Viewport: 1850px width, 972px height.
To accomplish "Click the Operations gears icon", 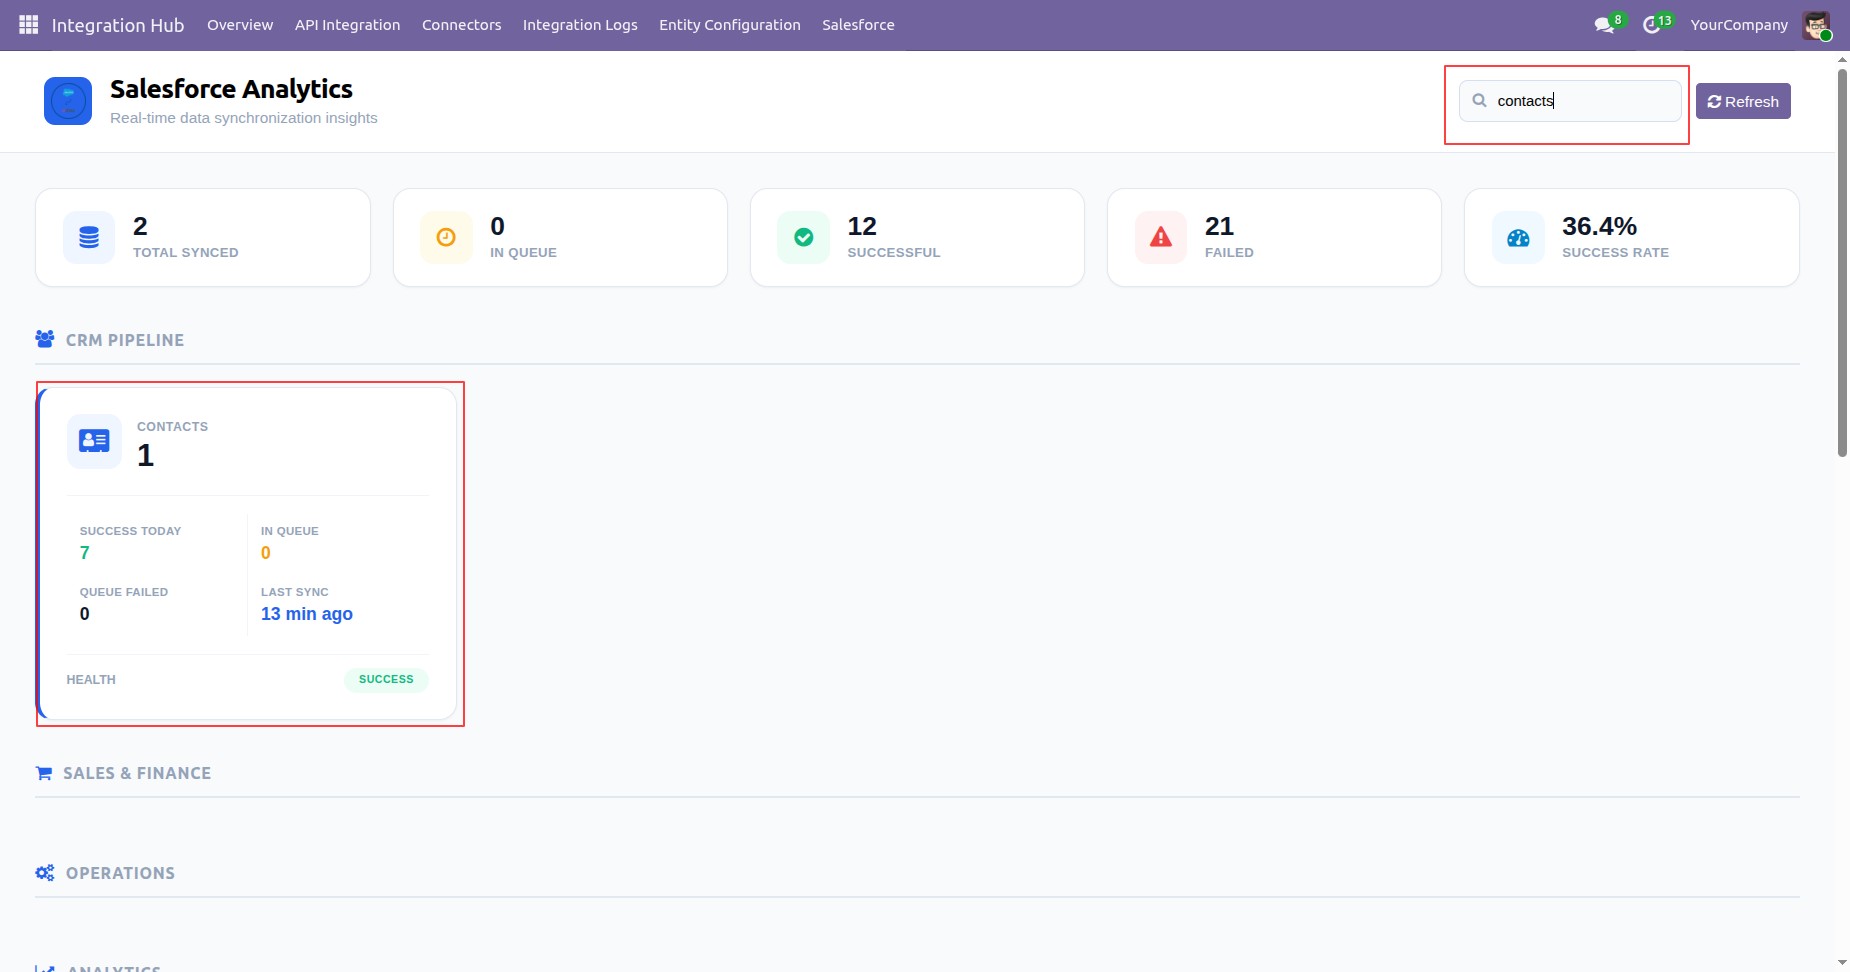I will click(45, 873).
